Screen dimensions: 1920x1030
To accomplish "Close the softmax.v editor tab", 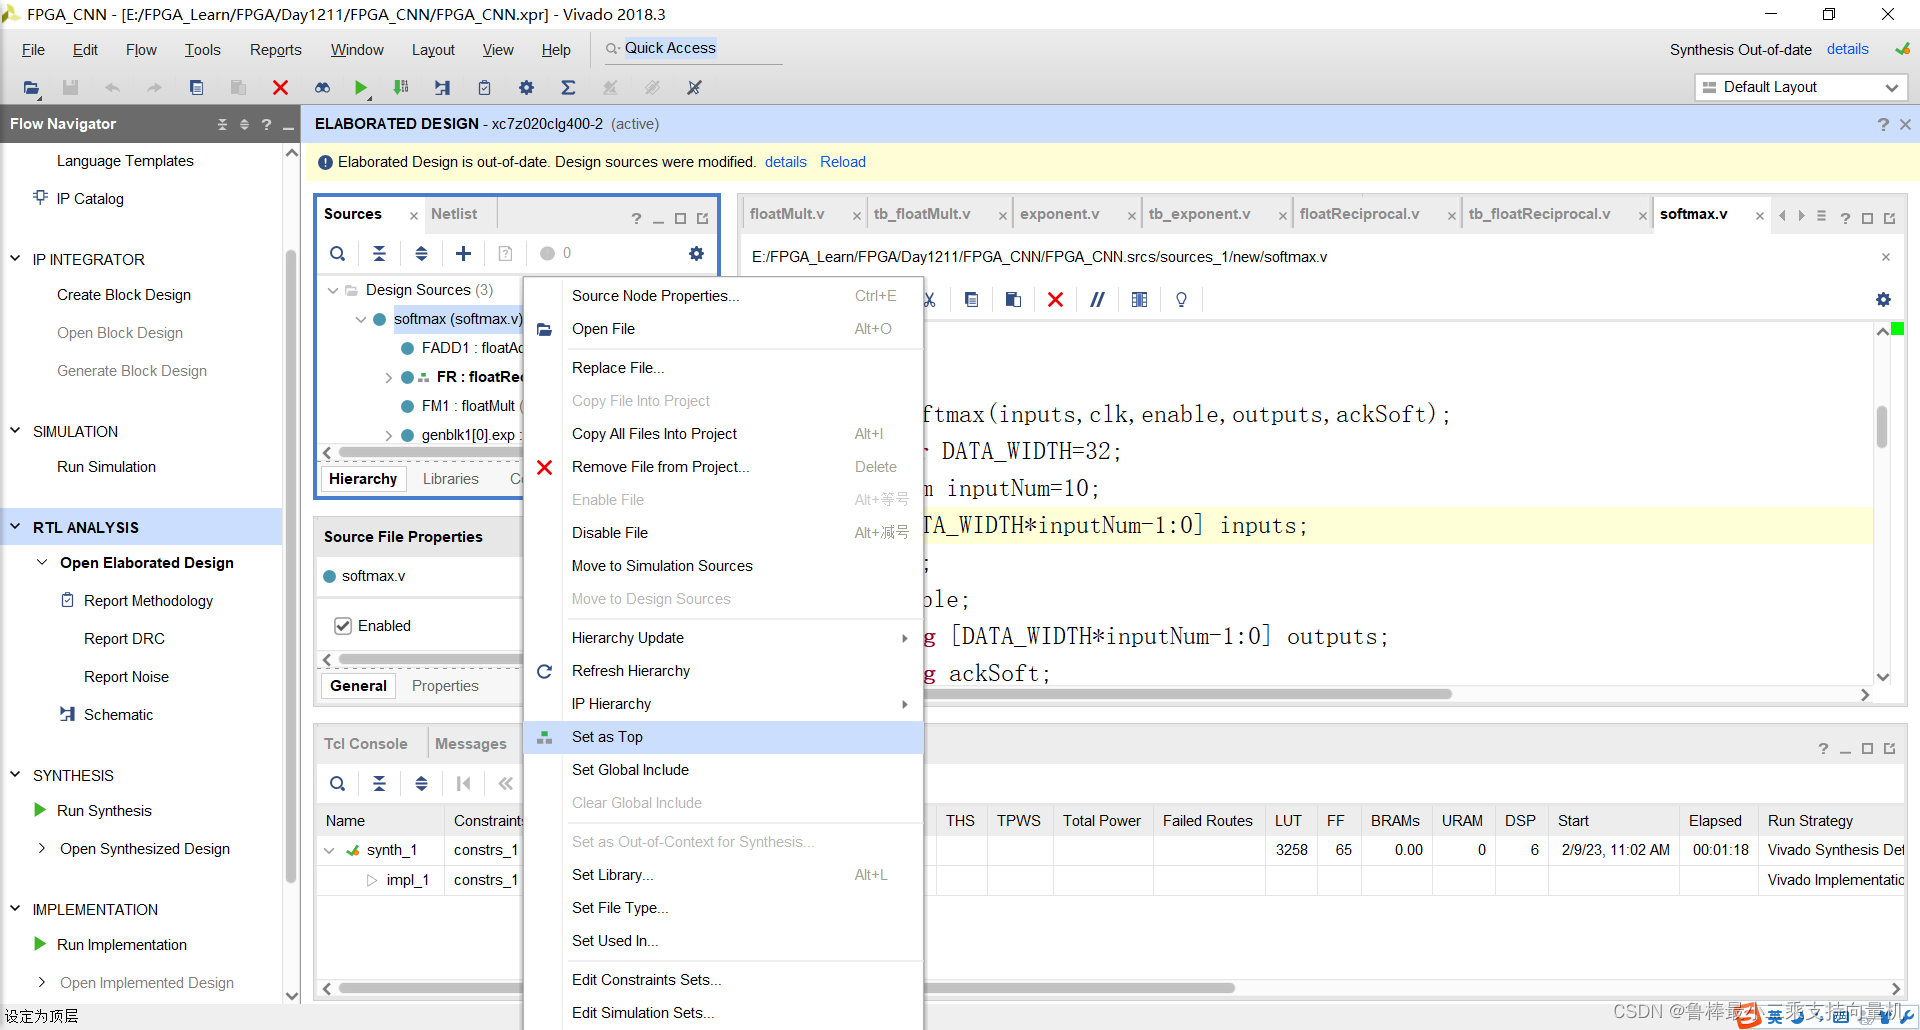I will coord(1760,216).
